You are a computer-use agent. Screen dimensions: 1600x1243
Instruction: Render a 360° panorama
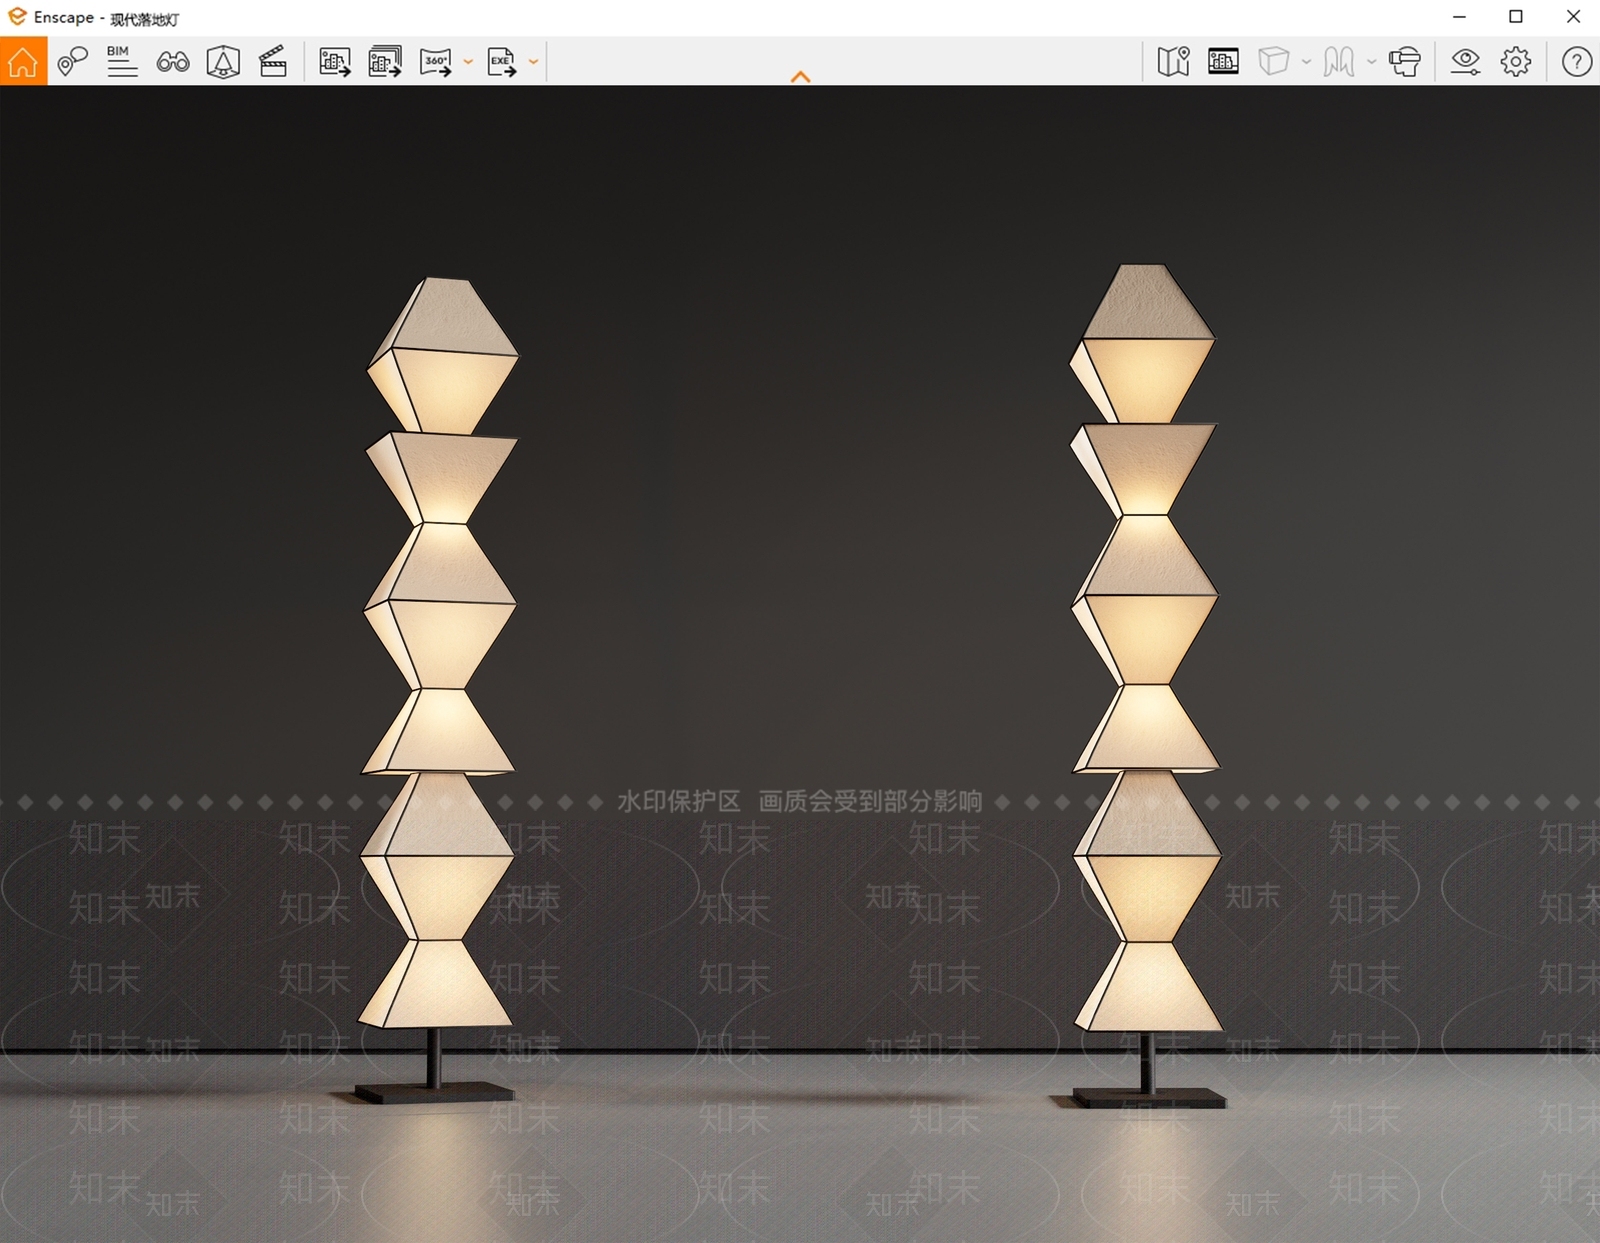click(436, 61)
